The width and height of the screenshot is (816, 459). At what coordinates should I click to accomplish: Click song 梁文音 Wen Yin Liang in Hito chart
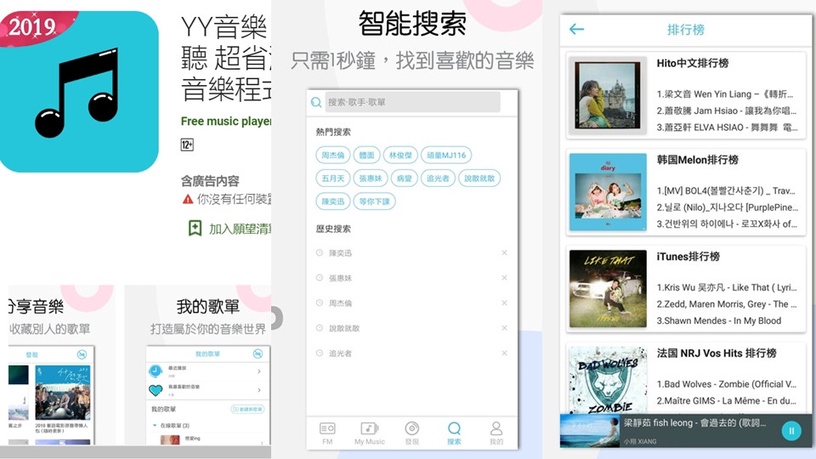point(726,94)
